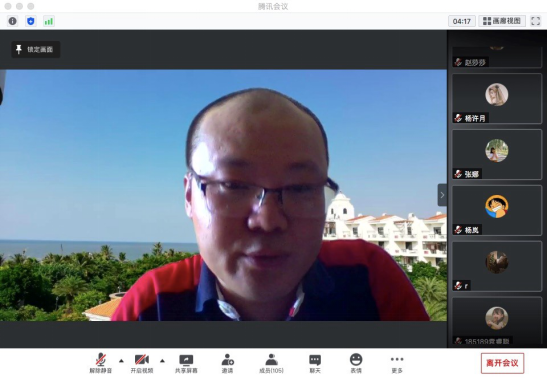Click the blue security shield icon
The height and width of the screenshot is (378, 548).
pyautogui.click(x=31, y=21)
